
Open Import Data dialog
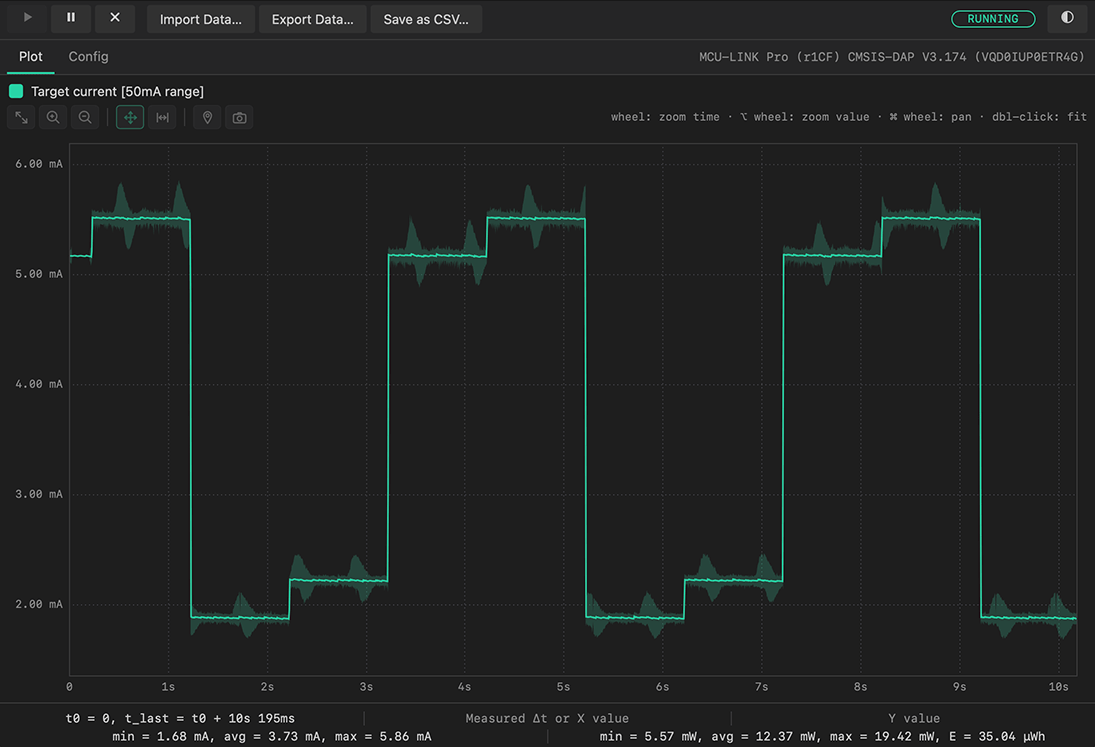click(200, 20)
